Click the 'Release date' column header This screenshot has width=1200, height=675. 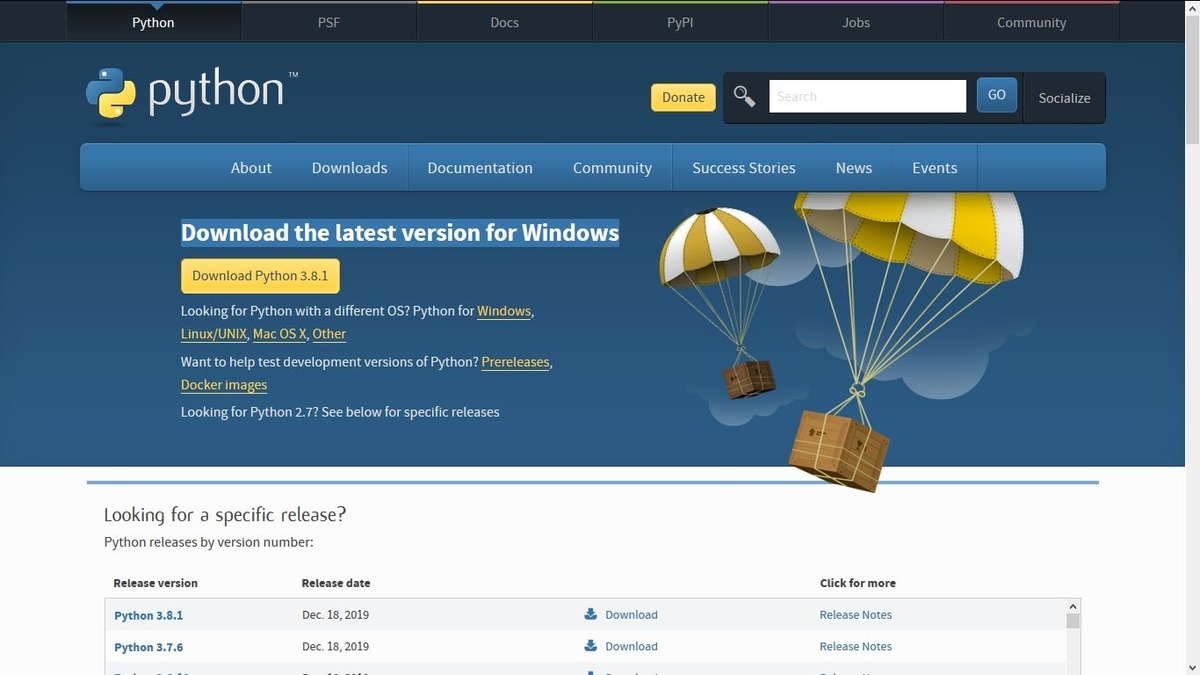click(x=336, y=583)
